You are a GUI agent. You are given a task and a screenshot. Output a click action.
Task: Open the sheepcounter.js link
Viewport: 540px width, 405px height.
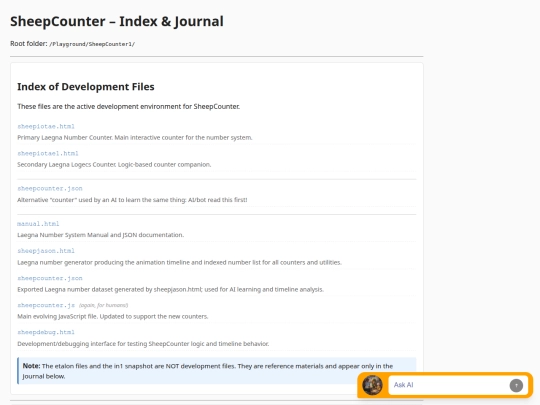tap(46, 305)
